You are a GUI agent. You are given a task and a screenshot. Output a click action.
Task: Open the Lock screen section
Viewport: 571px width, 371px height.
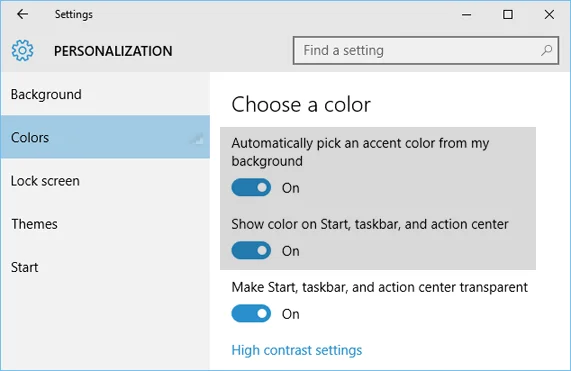[105, 181]
